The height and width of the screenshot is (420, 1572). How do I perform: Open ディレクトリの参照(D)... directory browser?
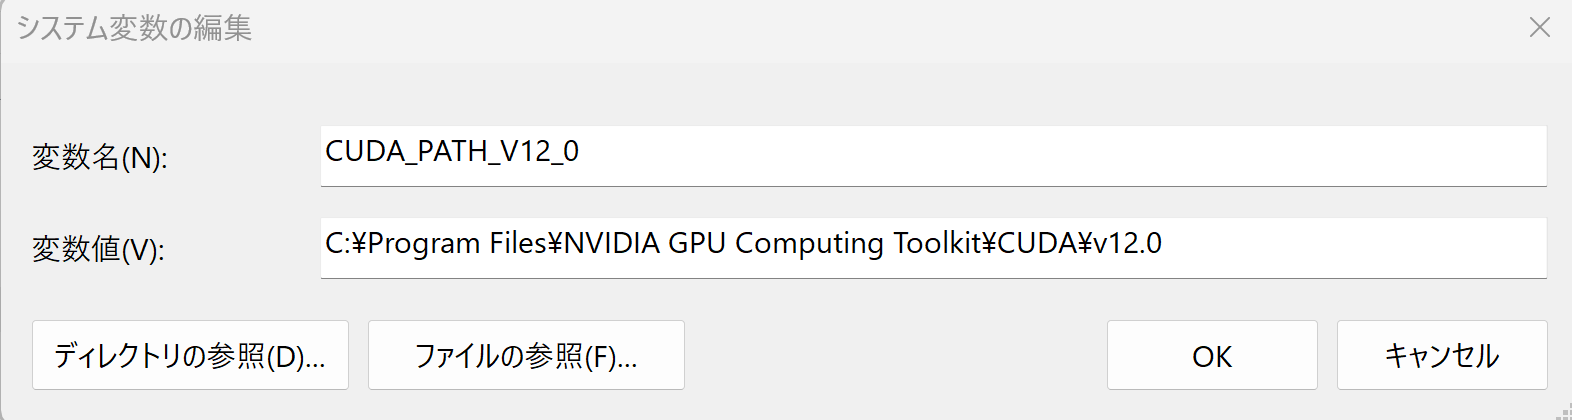point(190,355)
